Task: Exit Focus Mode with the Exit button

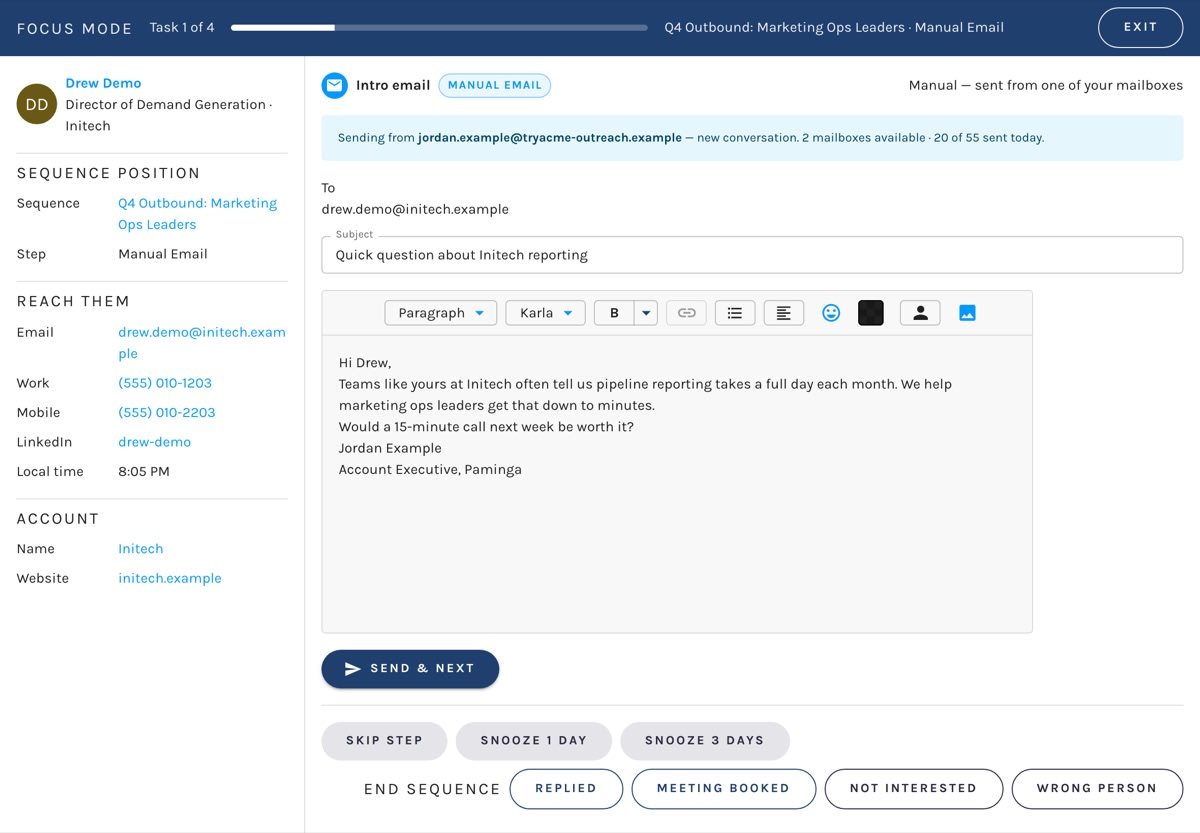Action: tap(1140, 28)
